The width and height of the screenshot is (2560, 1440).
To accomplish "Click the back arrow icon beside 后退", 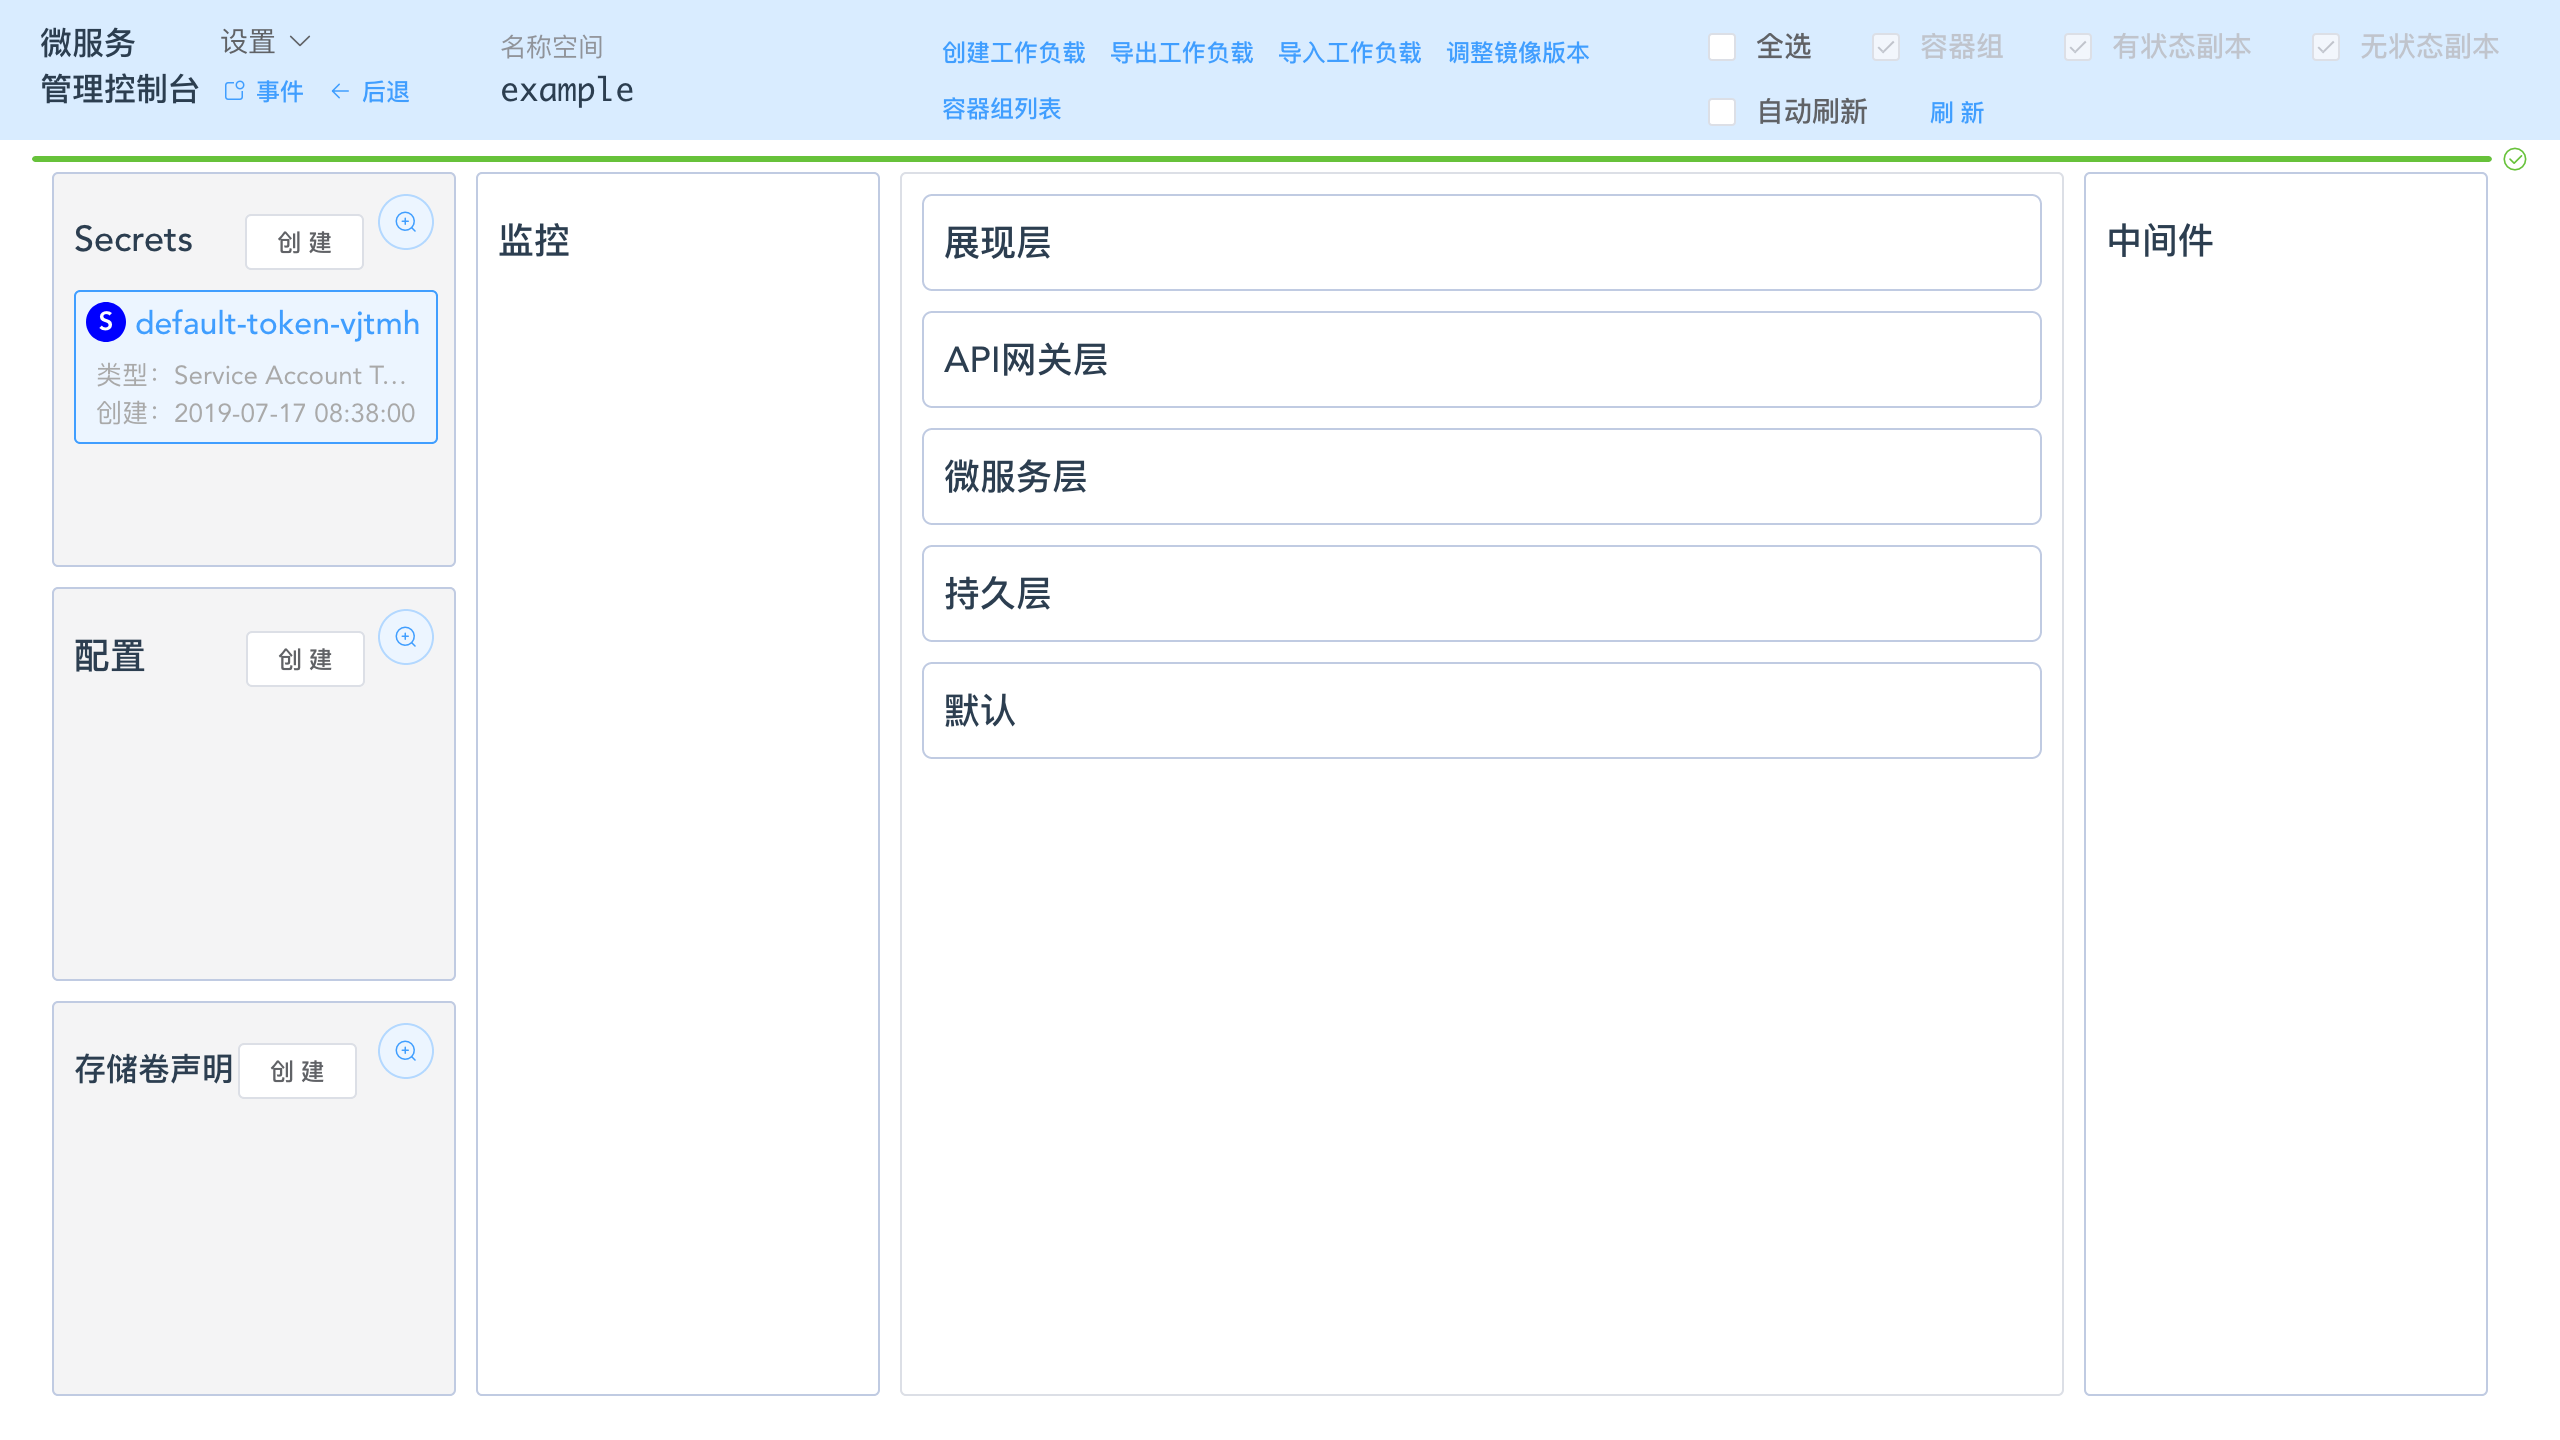I will tap(340, 91).
